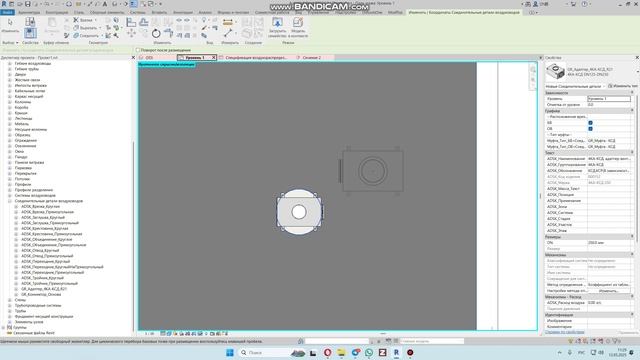Viewport: 640px width, 360px height.
Task: Click the DN value '250.0 мм' cell
Action: (x=609, y=242)
